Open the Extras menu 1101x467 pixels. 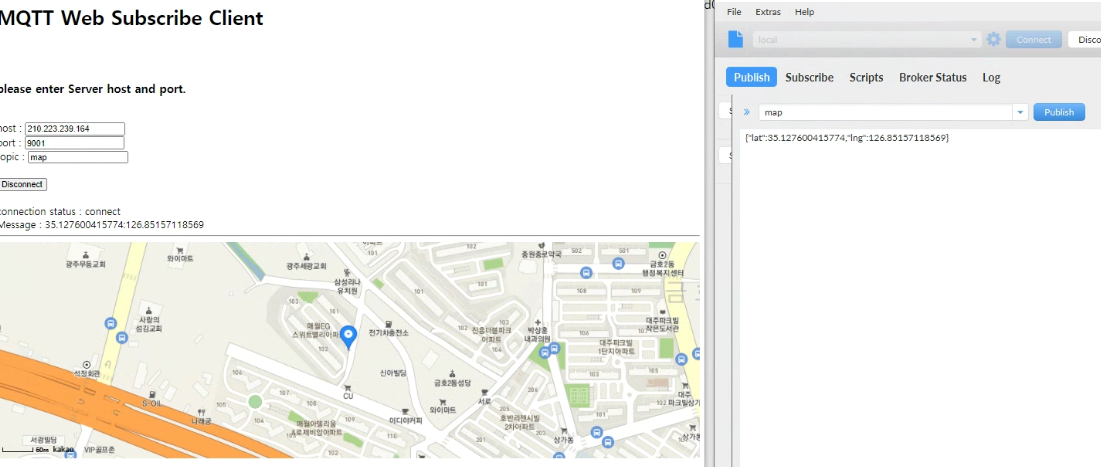point(767,12)
